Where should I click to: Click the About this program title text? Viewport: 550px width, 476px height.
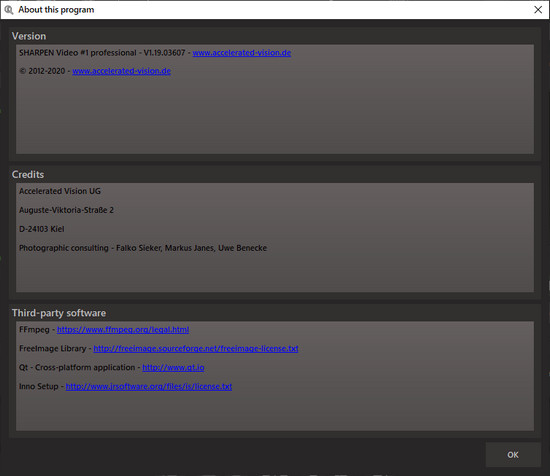pos(56,10)
